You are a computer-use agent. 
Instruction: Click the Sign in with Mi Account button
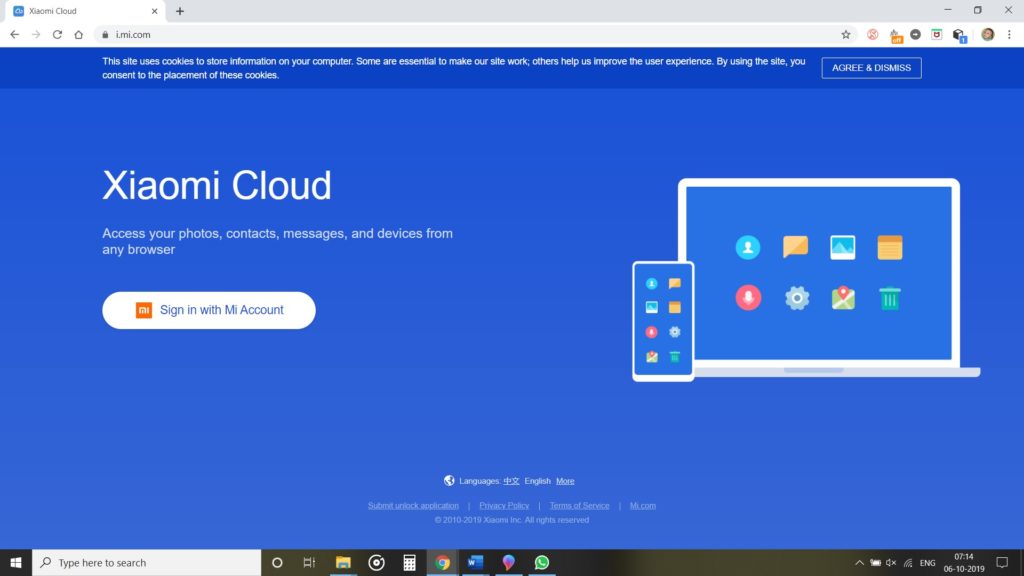click(208, 310)
